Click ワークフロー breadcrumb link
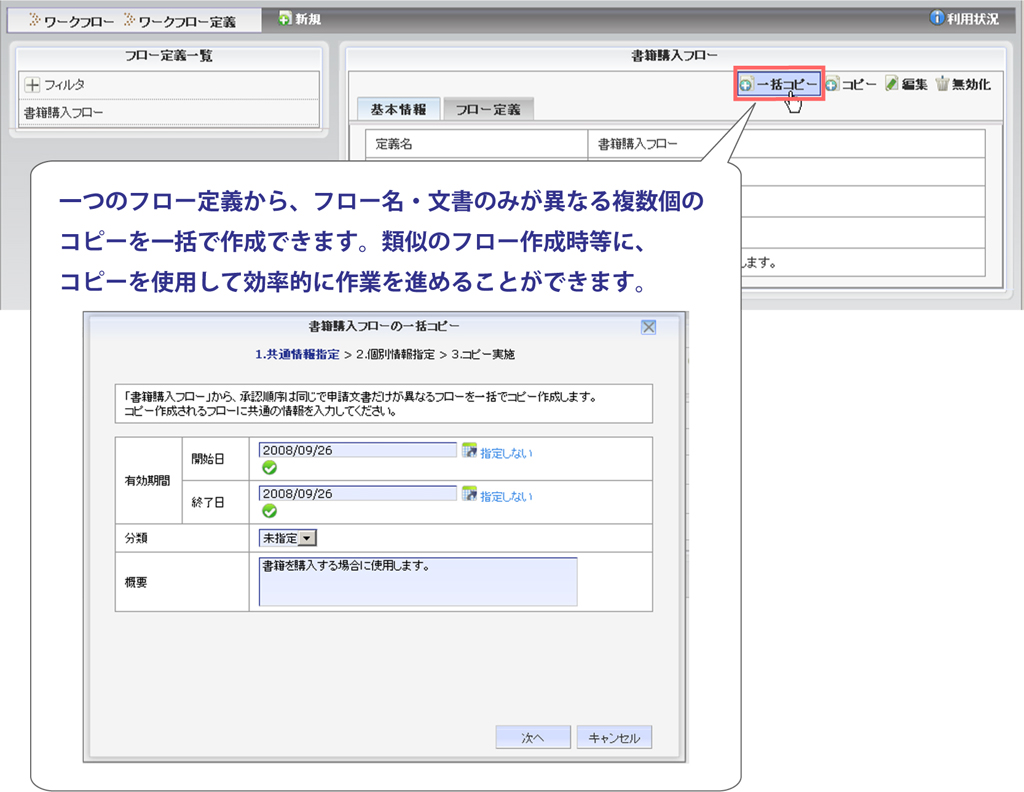 (x=72, y=22)
